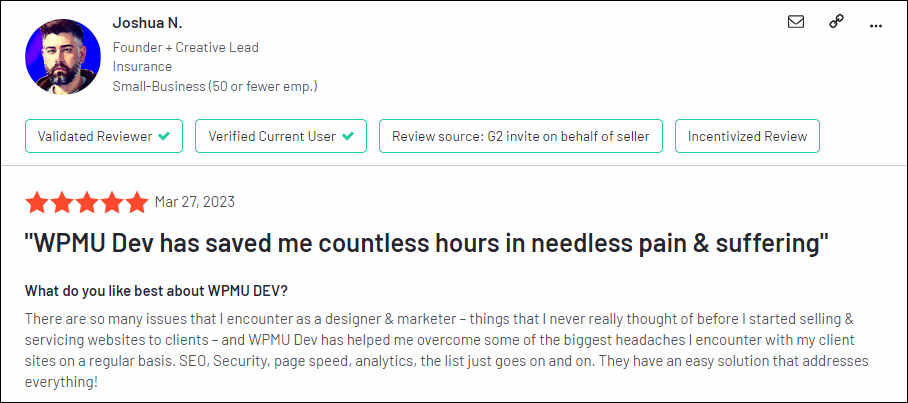Copy review link via chain icon
The height and width of the screenshot is (403, 908).
836,22
